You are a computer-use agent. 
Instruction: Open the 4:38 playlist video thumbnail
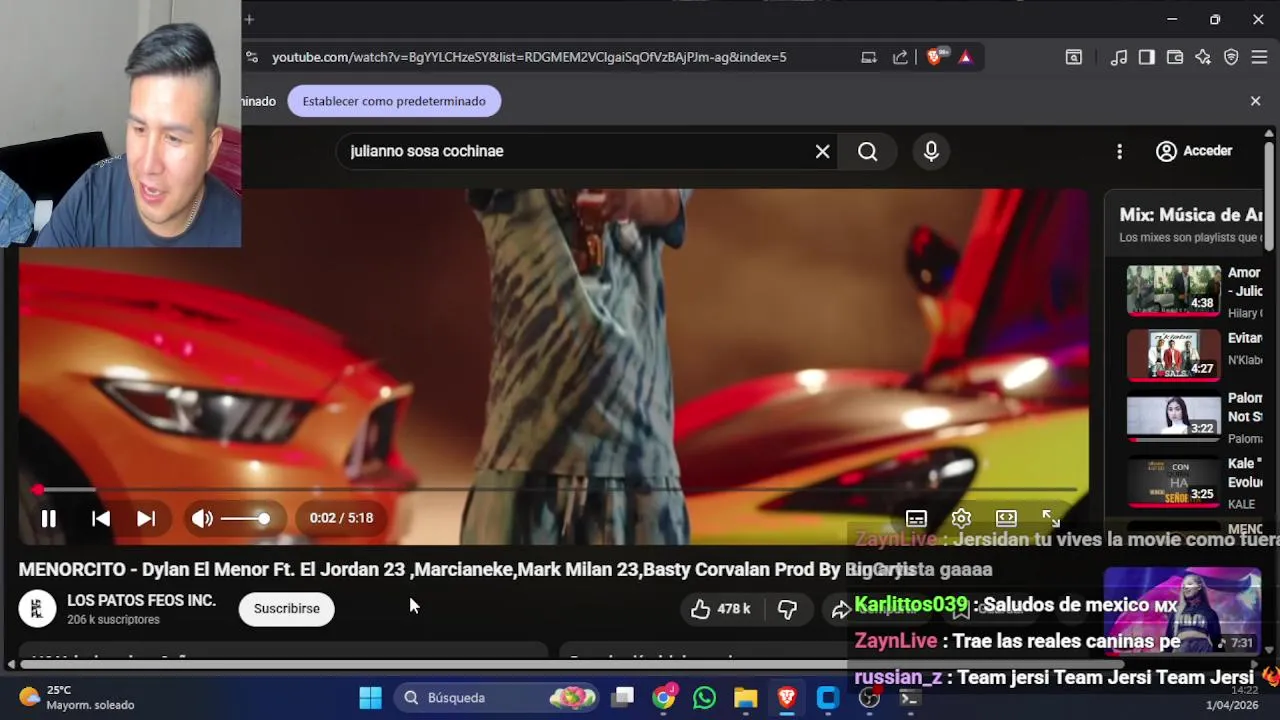(1174, 290)
